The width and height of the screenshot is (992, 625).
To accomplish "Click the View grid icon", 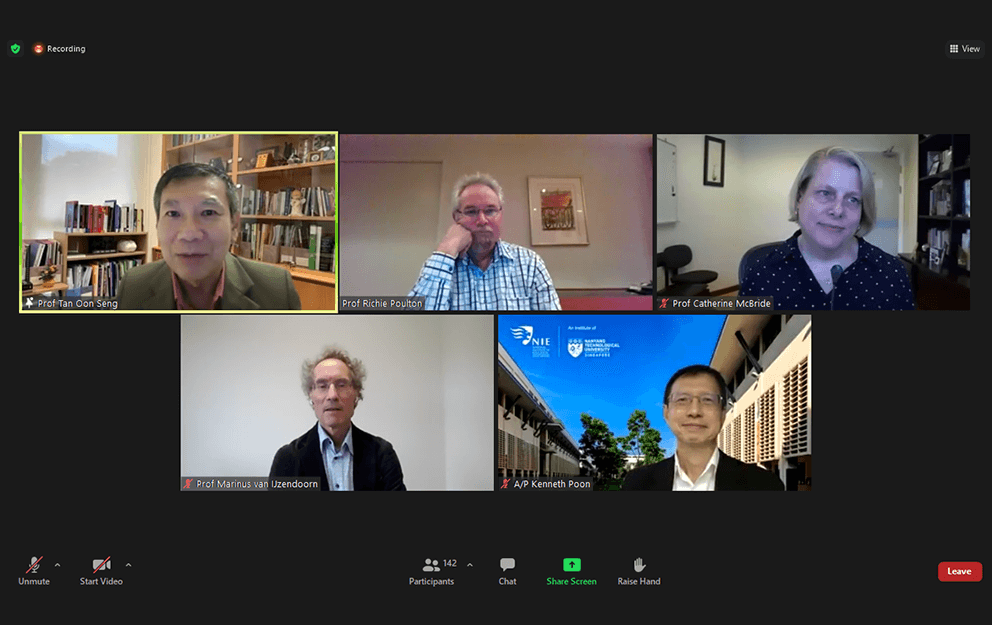I will [x=954, y=49].
